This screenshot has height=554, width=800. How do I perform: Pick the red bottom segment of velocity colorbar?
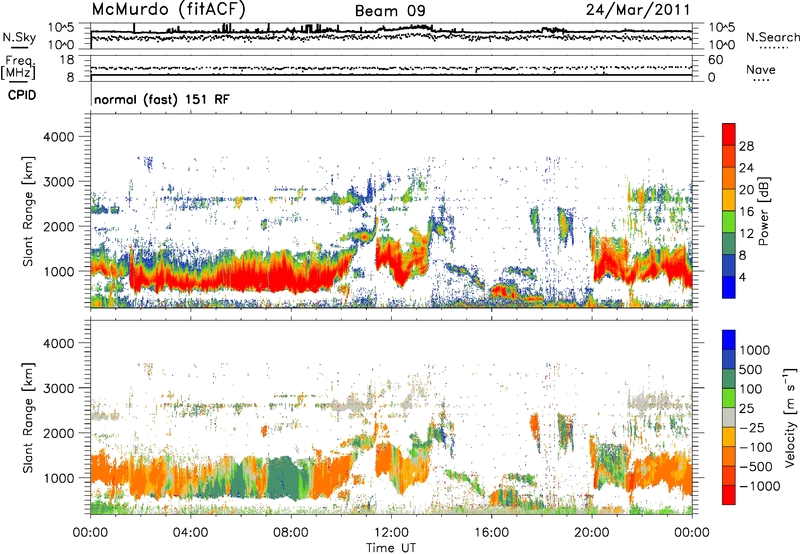729,495
